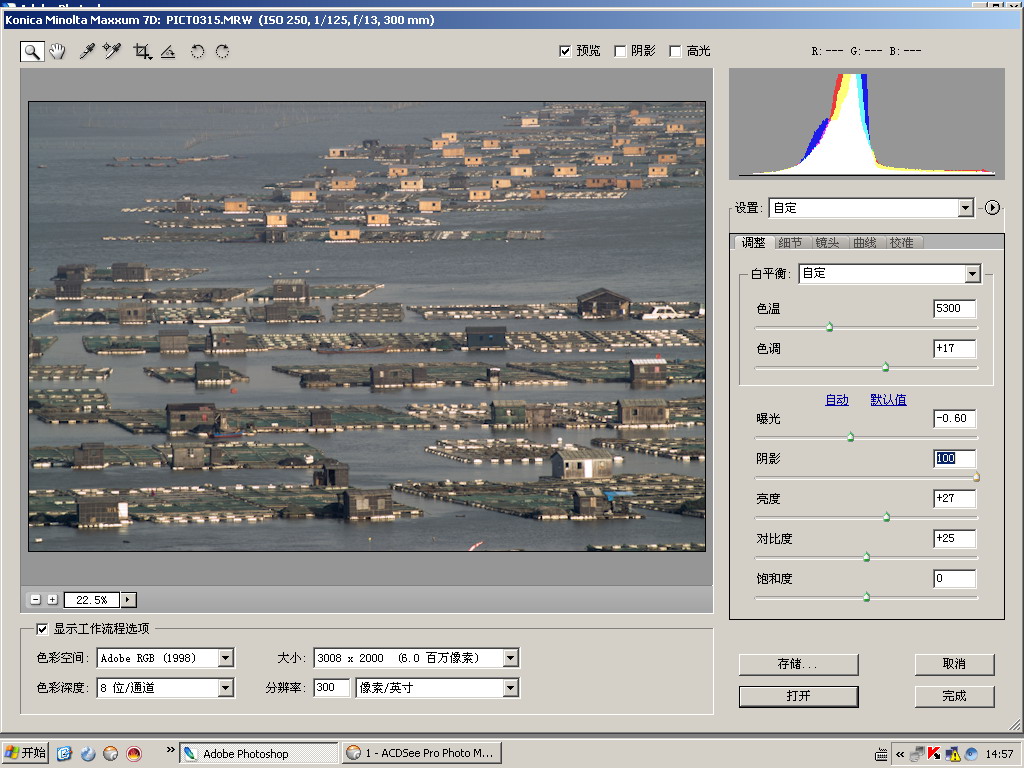Switch to ACDSee Pro in taskbar
This screenshot has width=1024, height=768.
coord(421,753)
